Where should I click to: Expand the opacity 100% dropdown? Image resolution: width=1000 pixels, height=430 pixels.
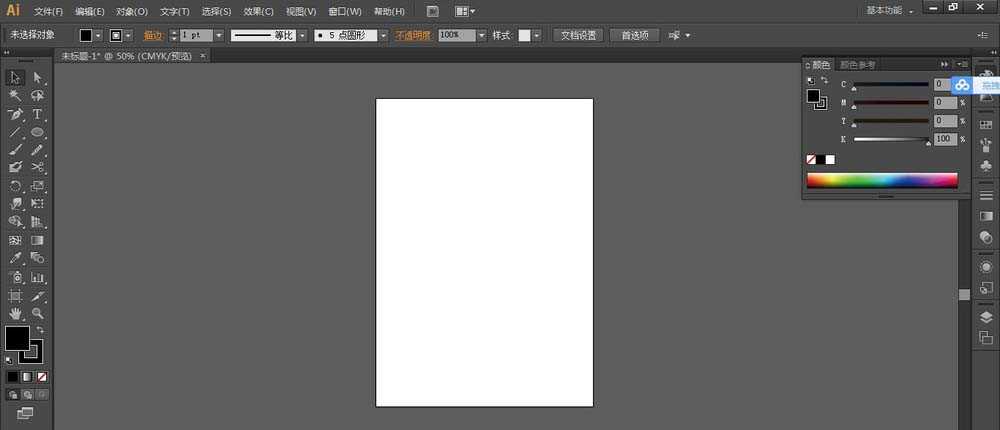[x=482, y=35]
